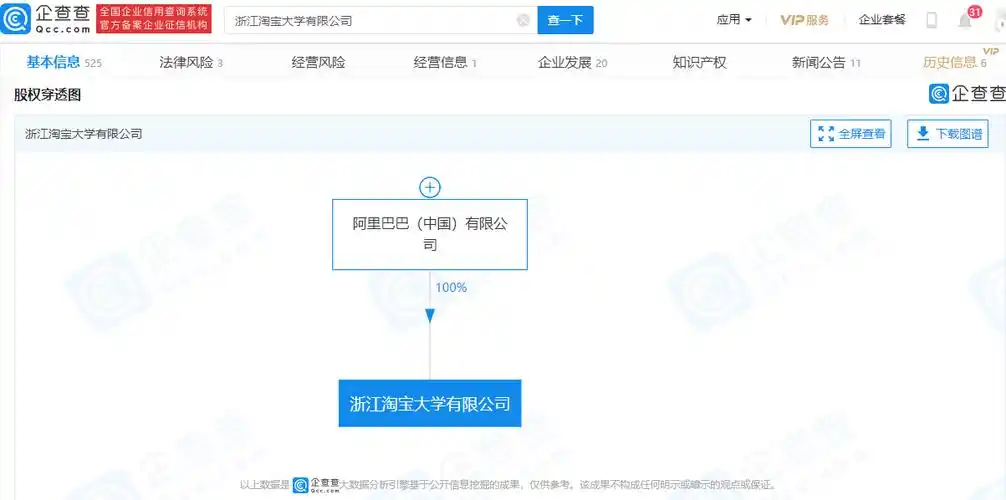
Task: Clear the search box with X icon
Action: click(x=524, y=21)
